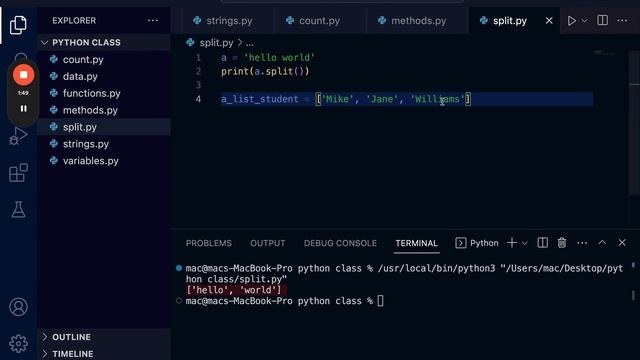Click empty line 3 in editor
Image resolution: width=640 pixels, height=360 pixels.
(406, 85)
